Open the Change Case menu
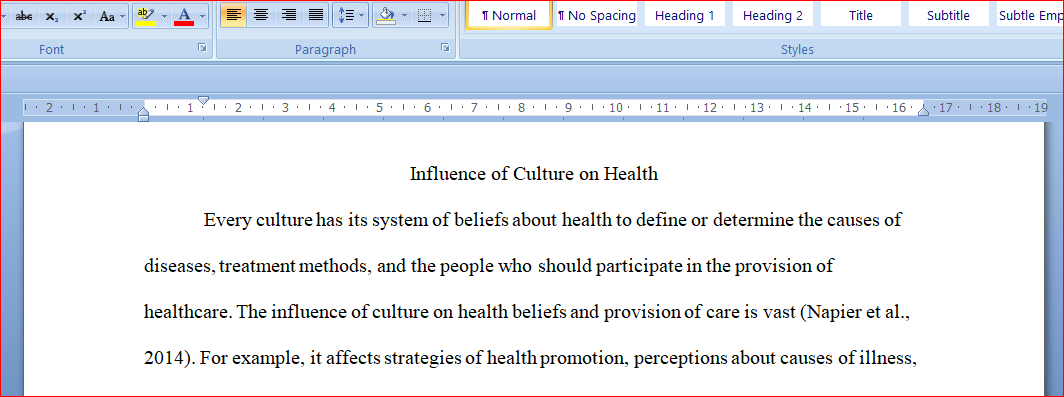The width and height of the screenshot is (1064, 397). 111,16
